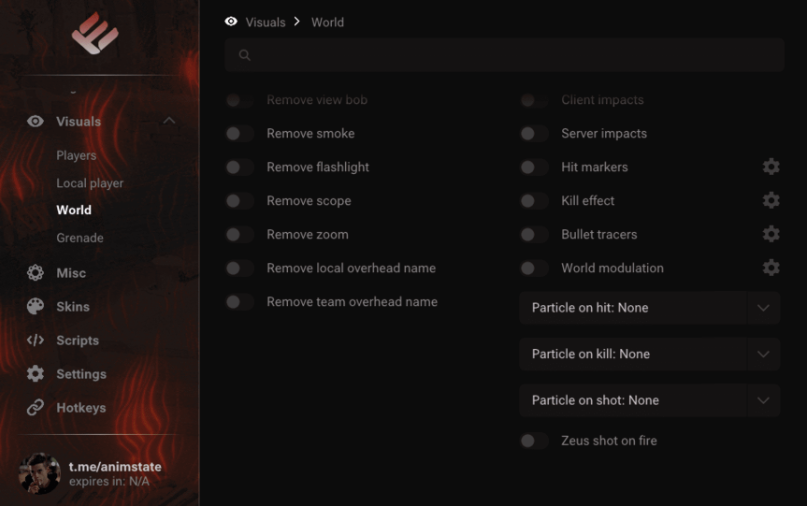Click Visuals in the breadcrumb
Image resolution: width=807 pixels, height=506 pixels.
pos(265,22)
